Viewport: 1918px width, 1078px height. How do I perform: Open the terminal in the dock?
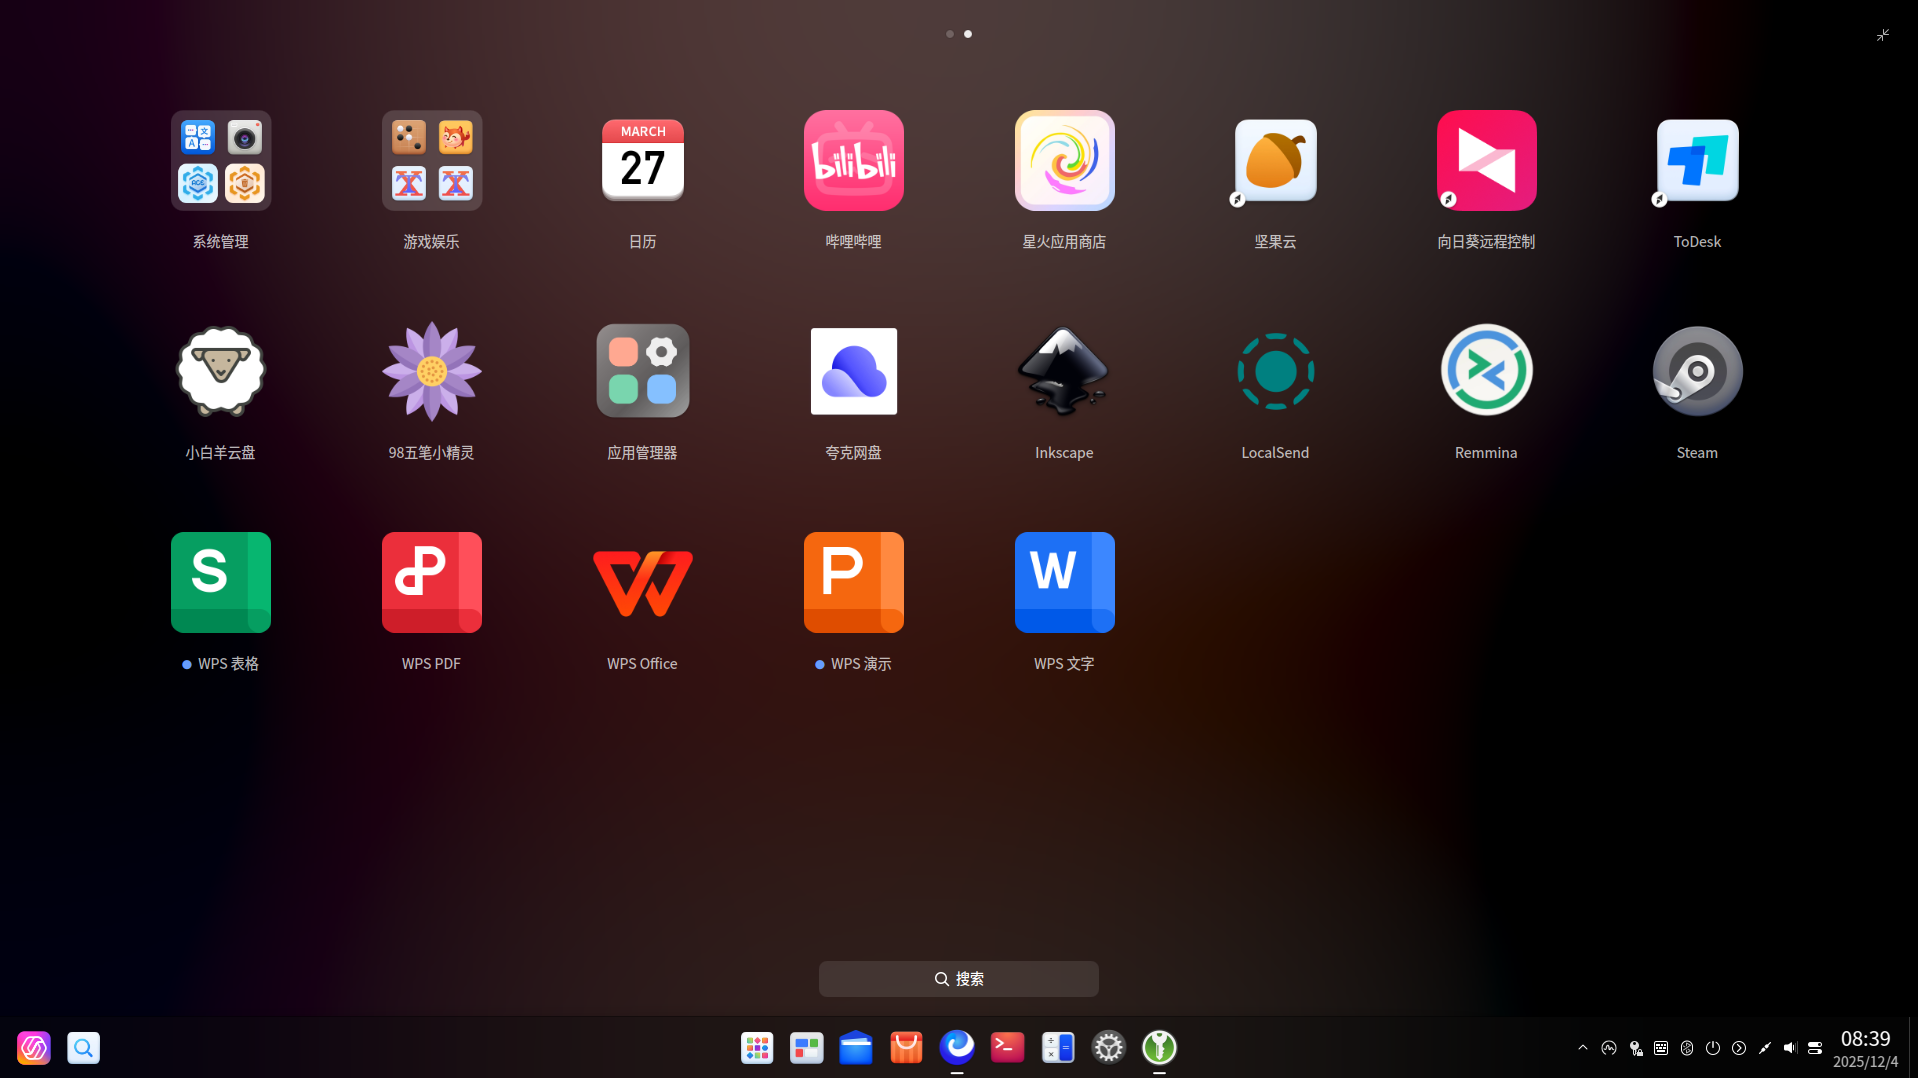coord(1007,1047)
